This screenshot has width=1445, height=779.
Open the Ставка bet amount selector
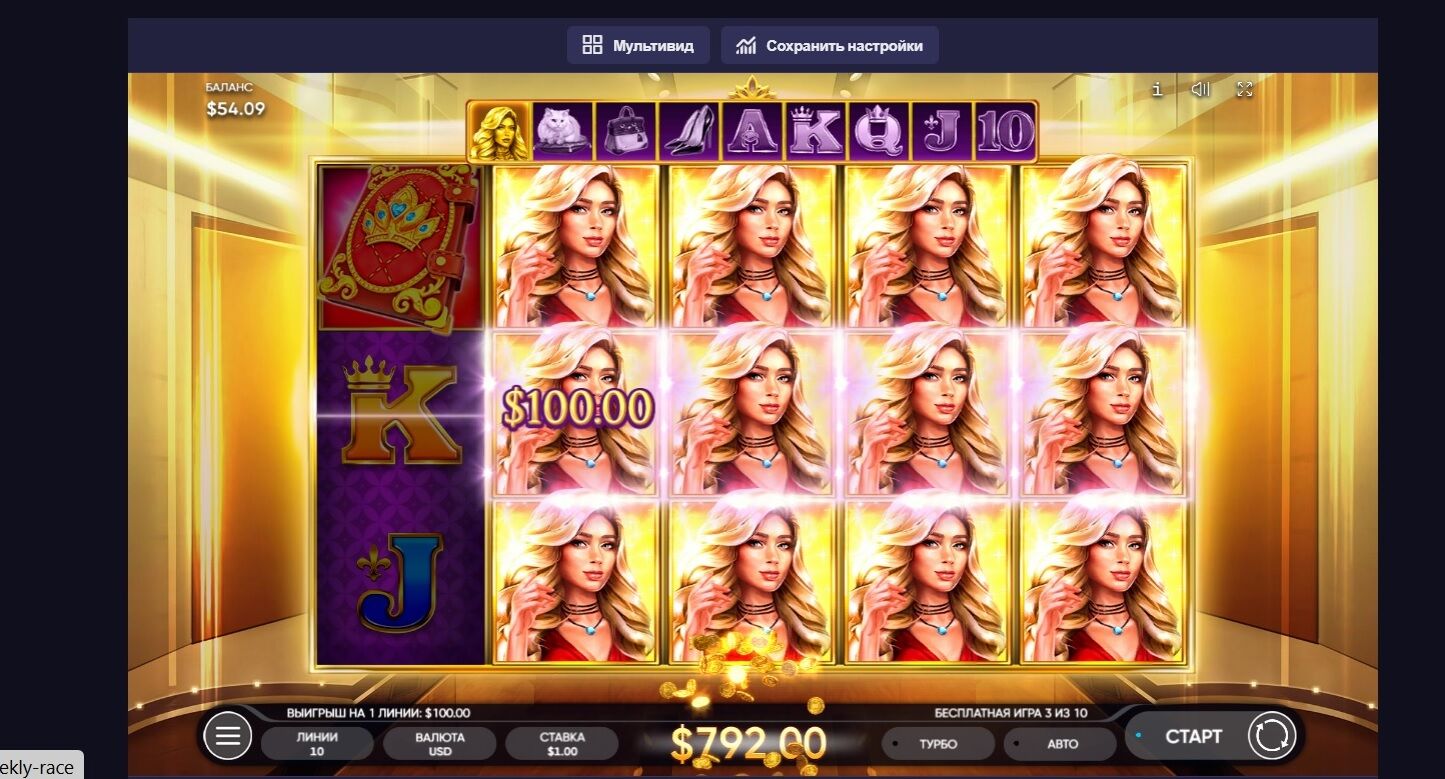562,744
